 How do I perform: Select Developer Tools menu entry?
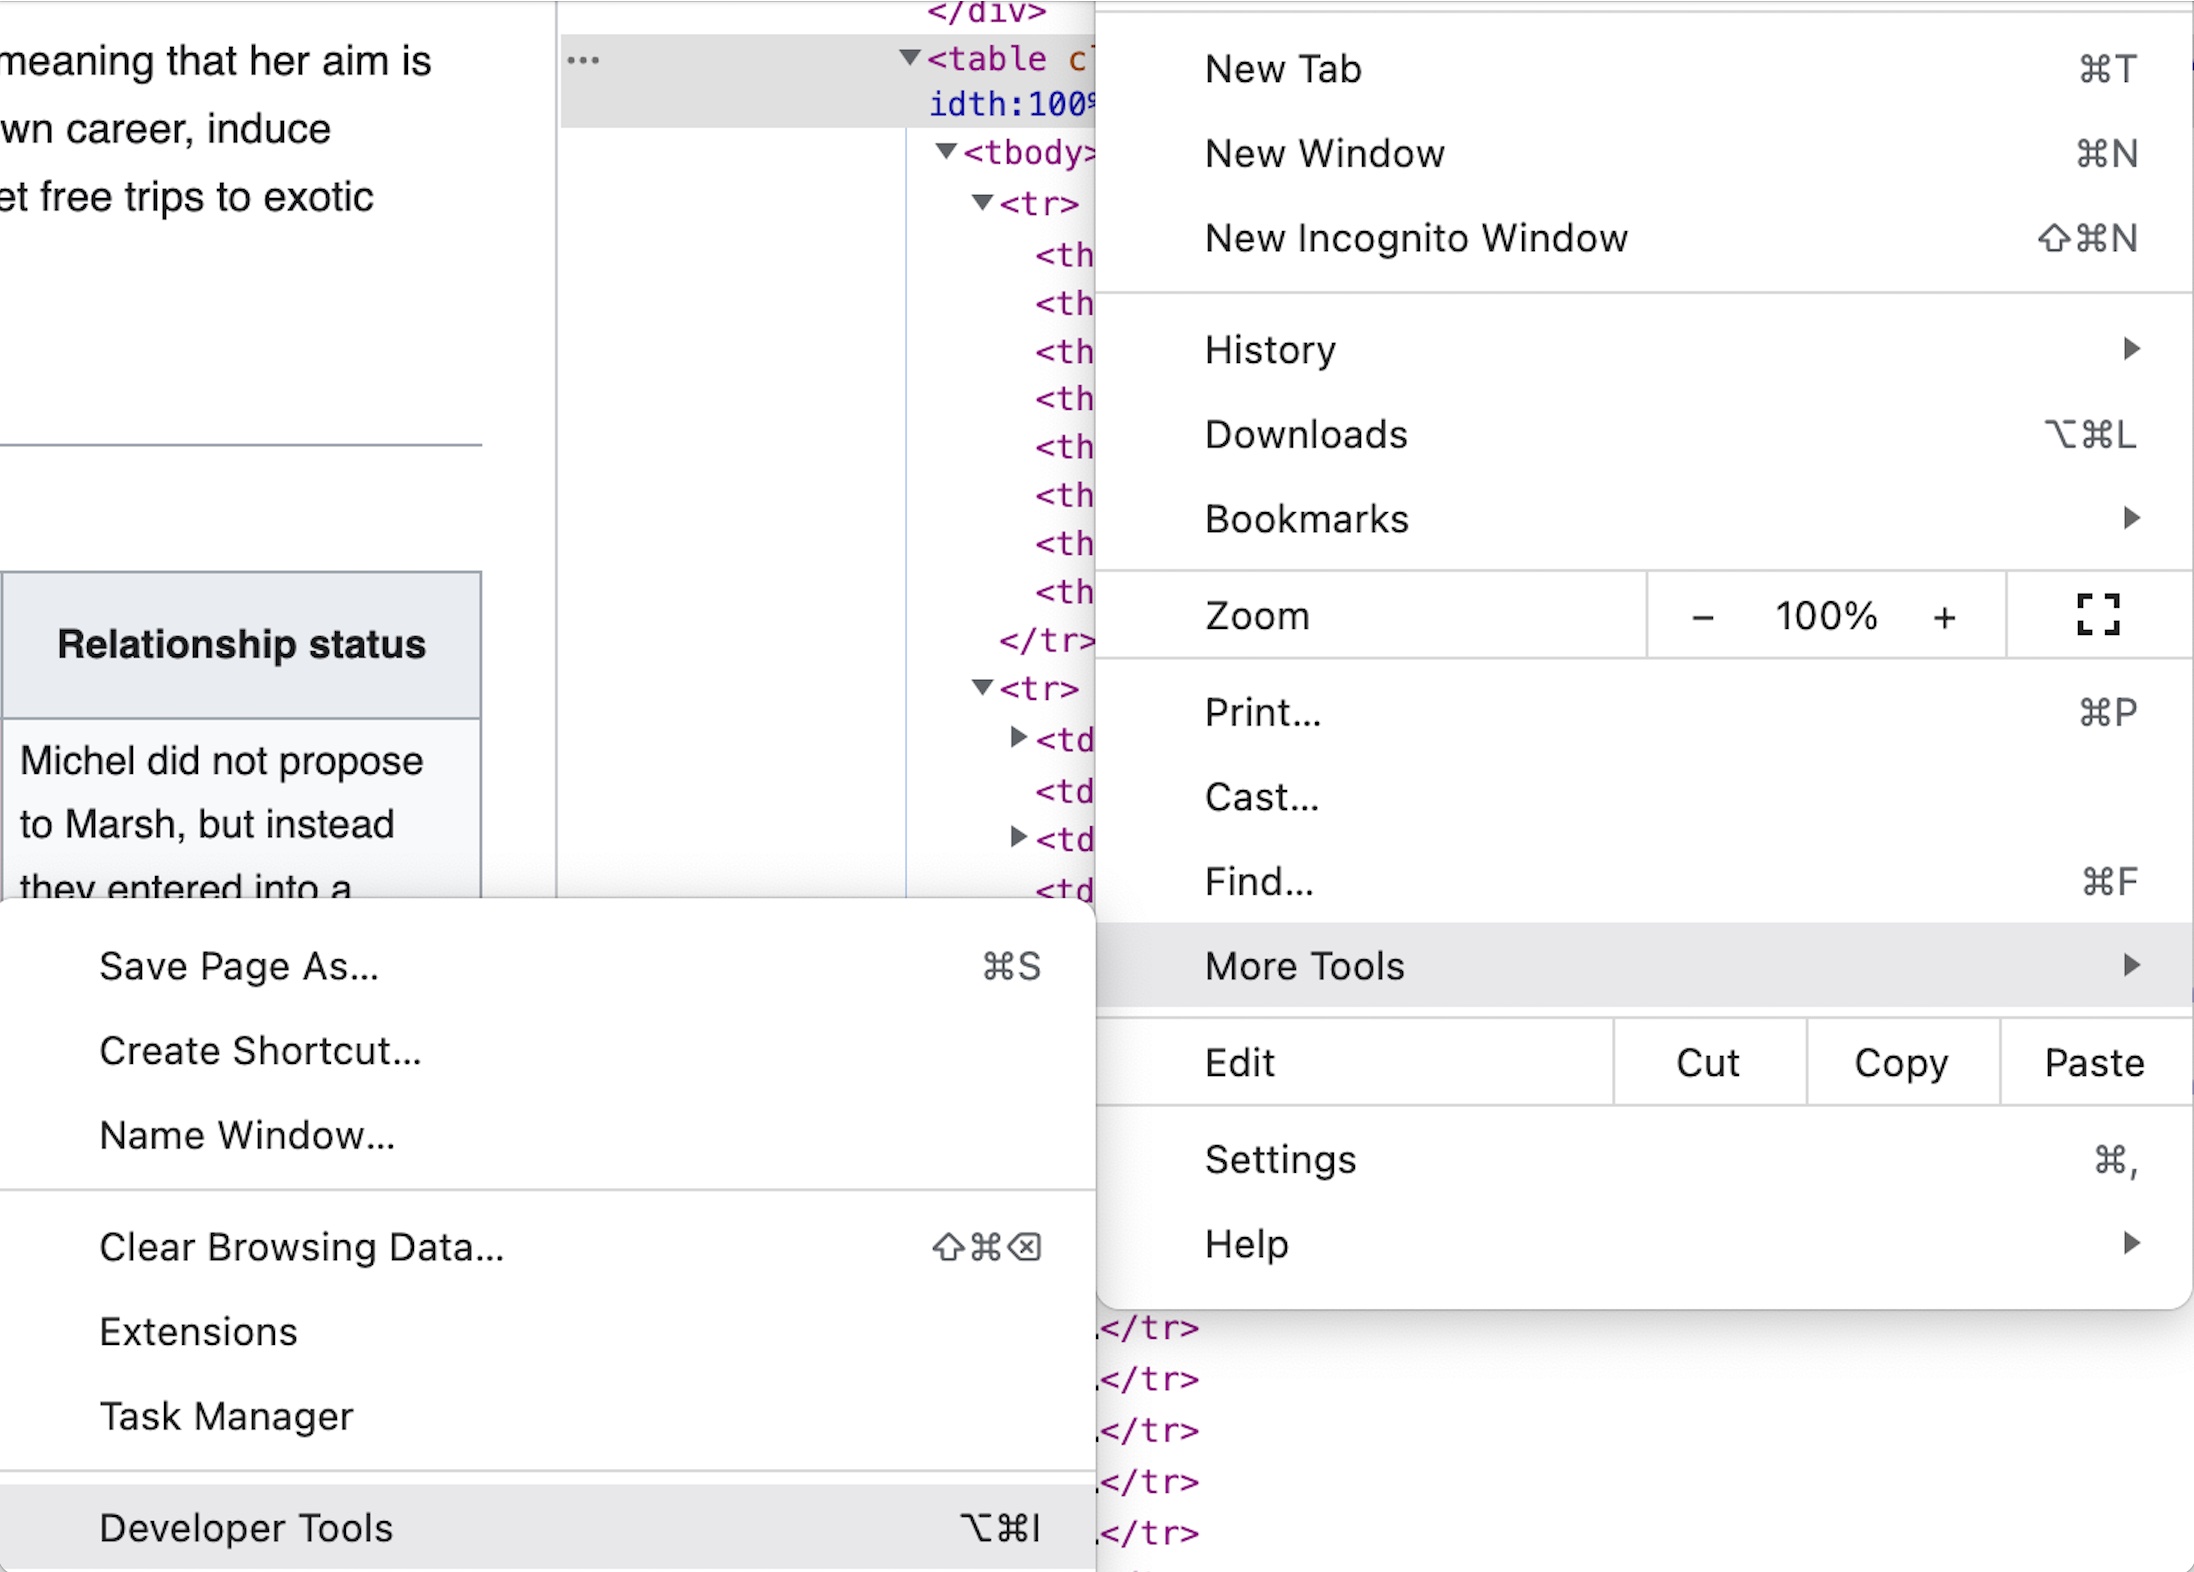245,1527
